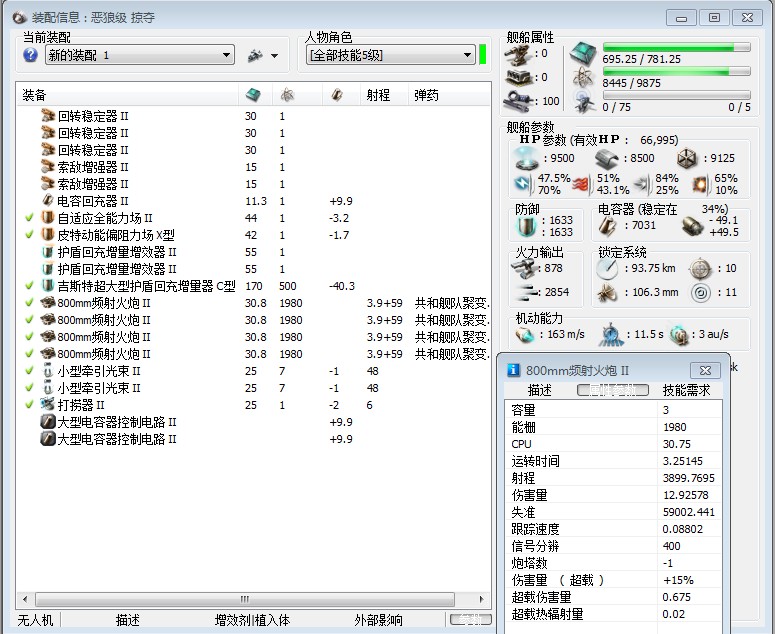Image resolution: width=775 pixels, height=634 pixels.
Task: Click the CPU usage progress bar
Action: tap(676, 47)
